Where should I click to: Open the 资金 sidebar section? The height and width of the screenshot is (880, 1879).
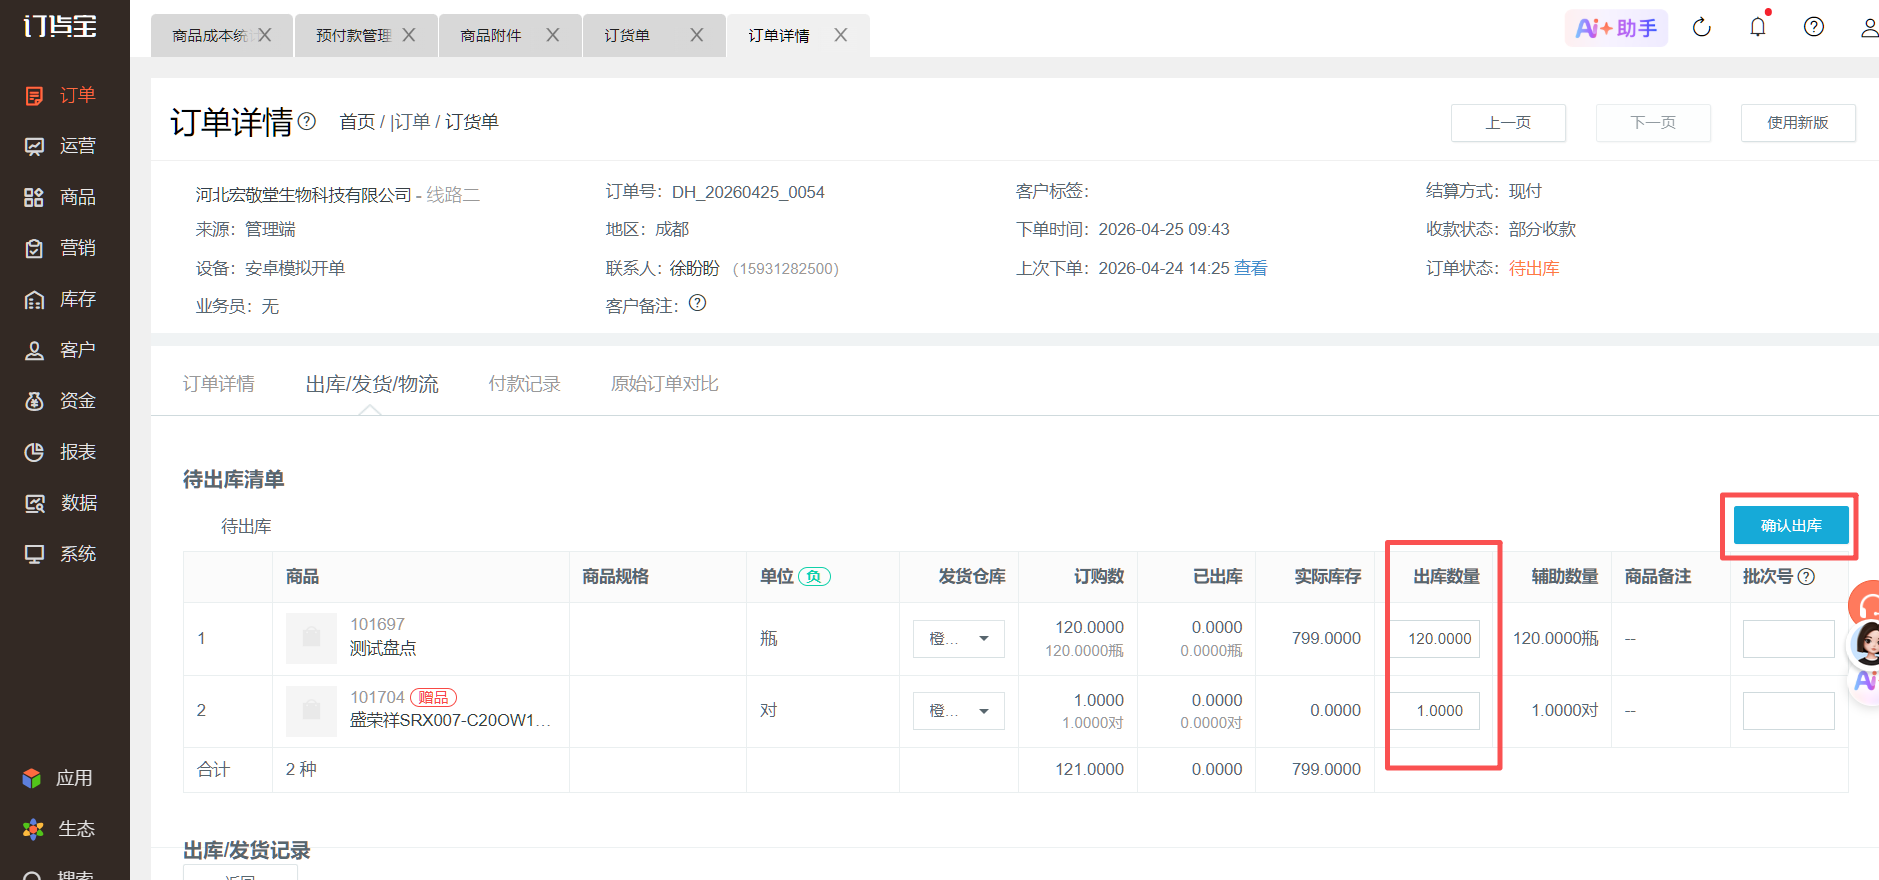pos(60,401)
